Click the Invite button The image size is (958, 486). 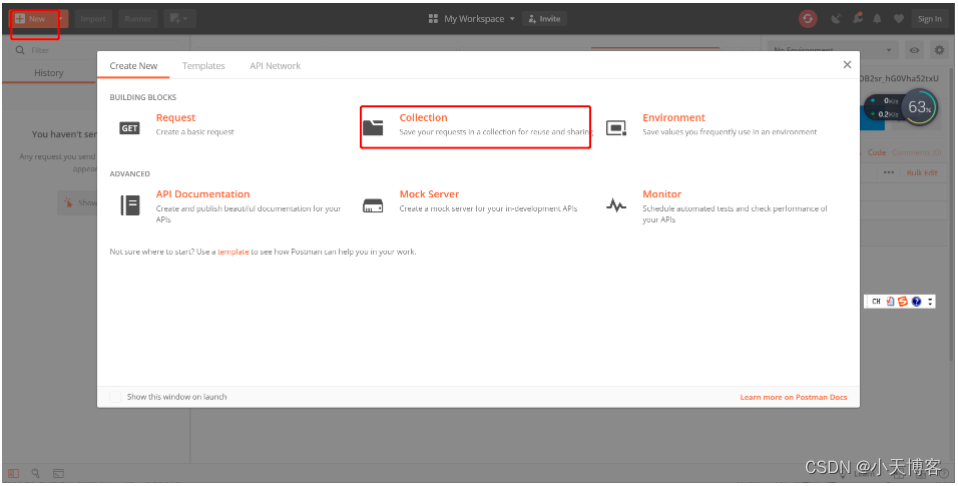(544, 19)
